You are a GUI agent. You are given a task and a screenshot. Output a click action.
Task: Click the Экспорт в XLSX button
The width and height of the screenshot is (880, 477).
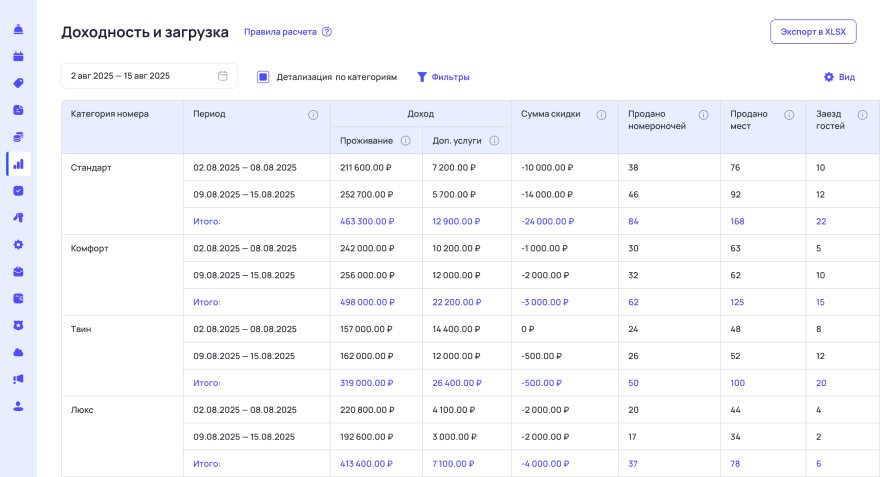pos(813,32)
